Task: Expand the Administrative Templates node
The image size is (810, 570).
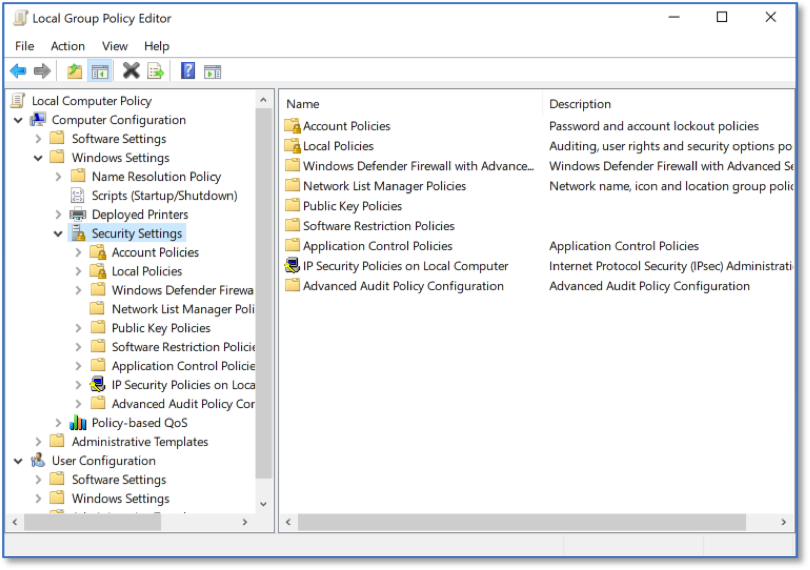Action: [38, 441]
